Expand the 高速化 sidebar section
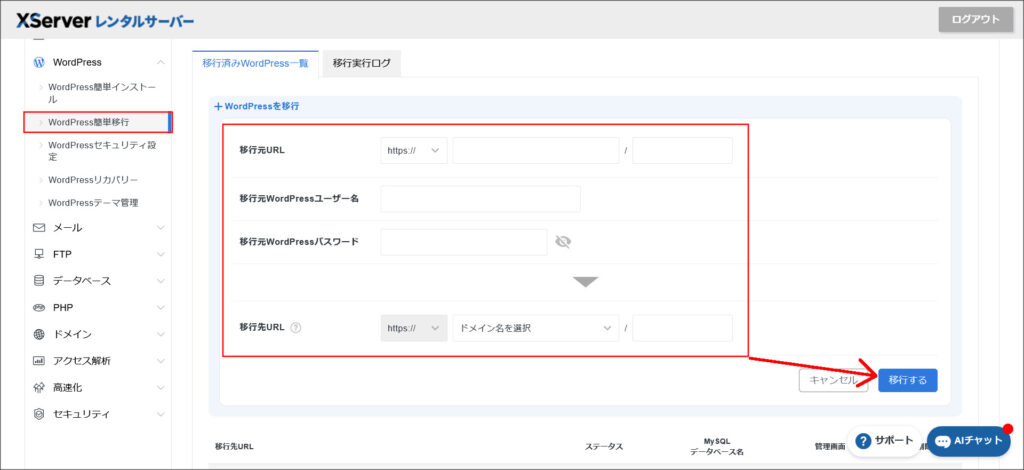 coord(161,388)
